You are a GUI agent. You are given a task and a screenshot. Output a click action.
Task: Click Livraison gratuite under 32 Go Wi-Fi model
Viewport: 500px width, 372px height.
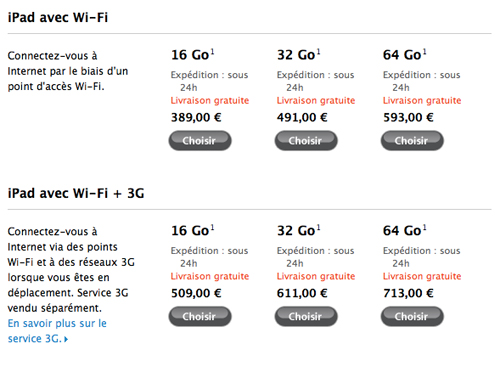(316, 100)
